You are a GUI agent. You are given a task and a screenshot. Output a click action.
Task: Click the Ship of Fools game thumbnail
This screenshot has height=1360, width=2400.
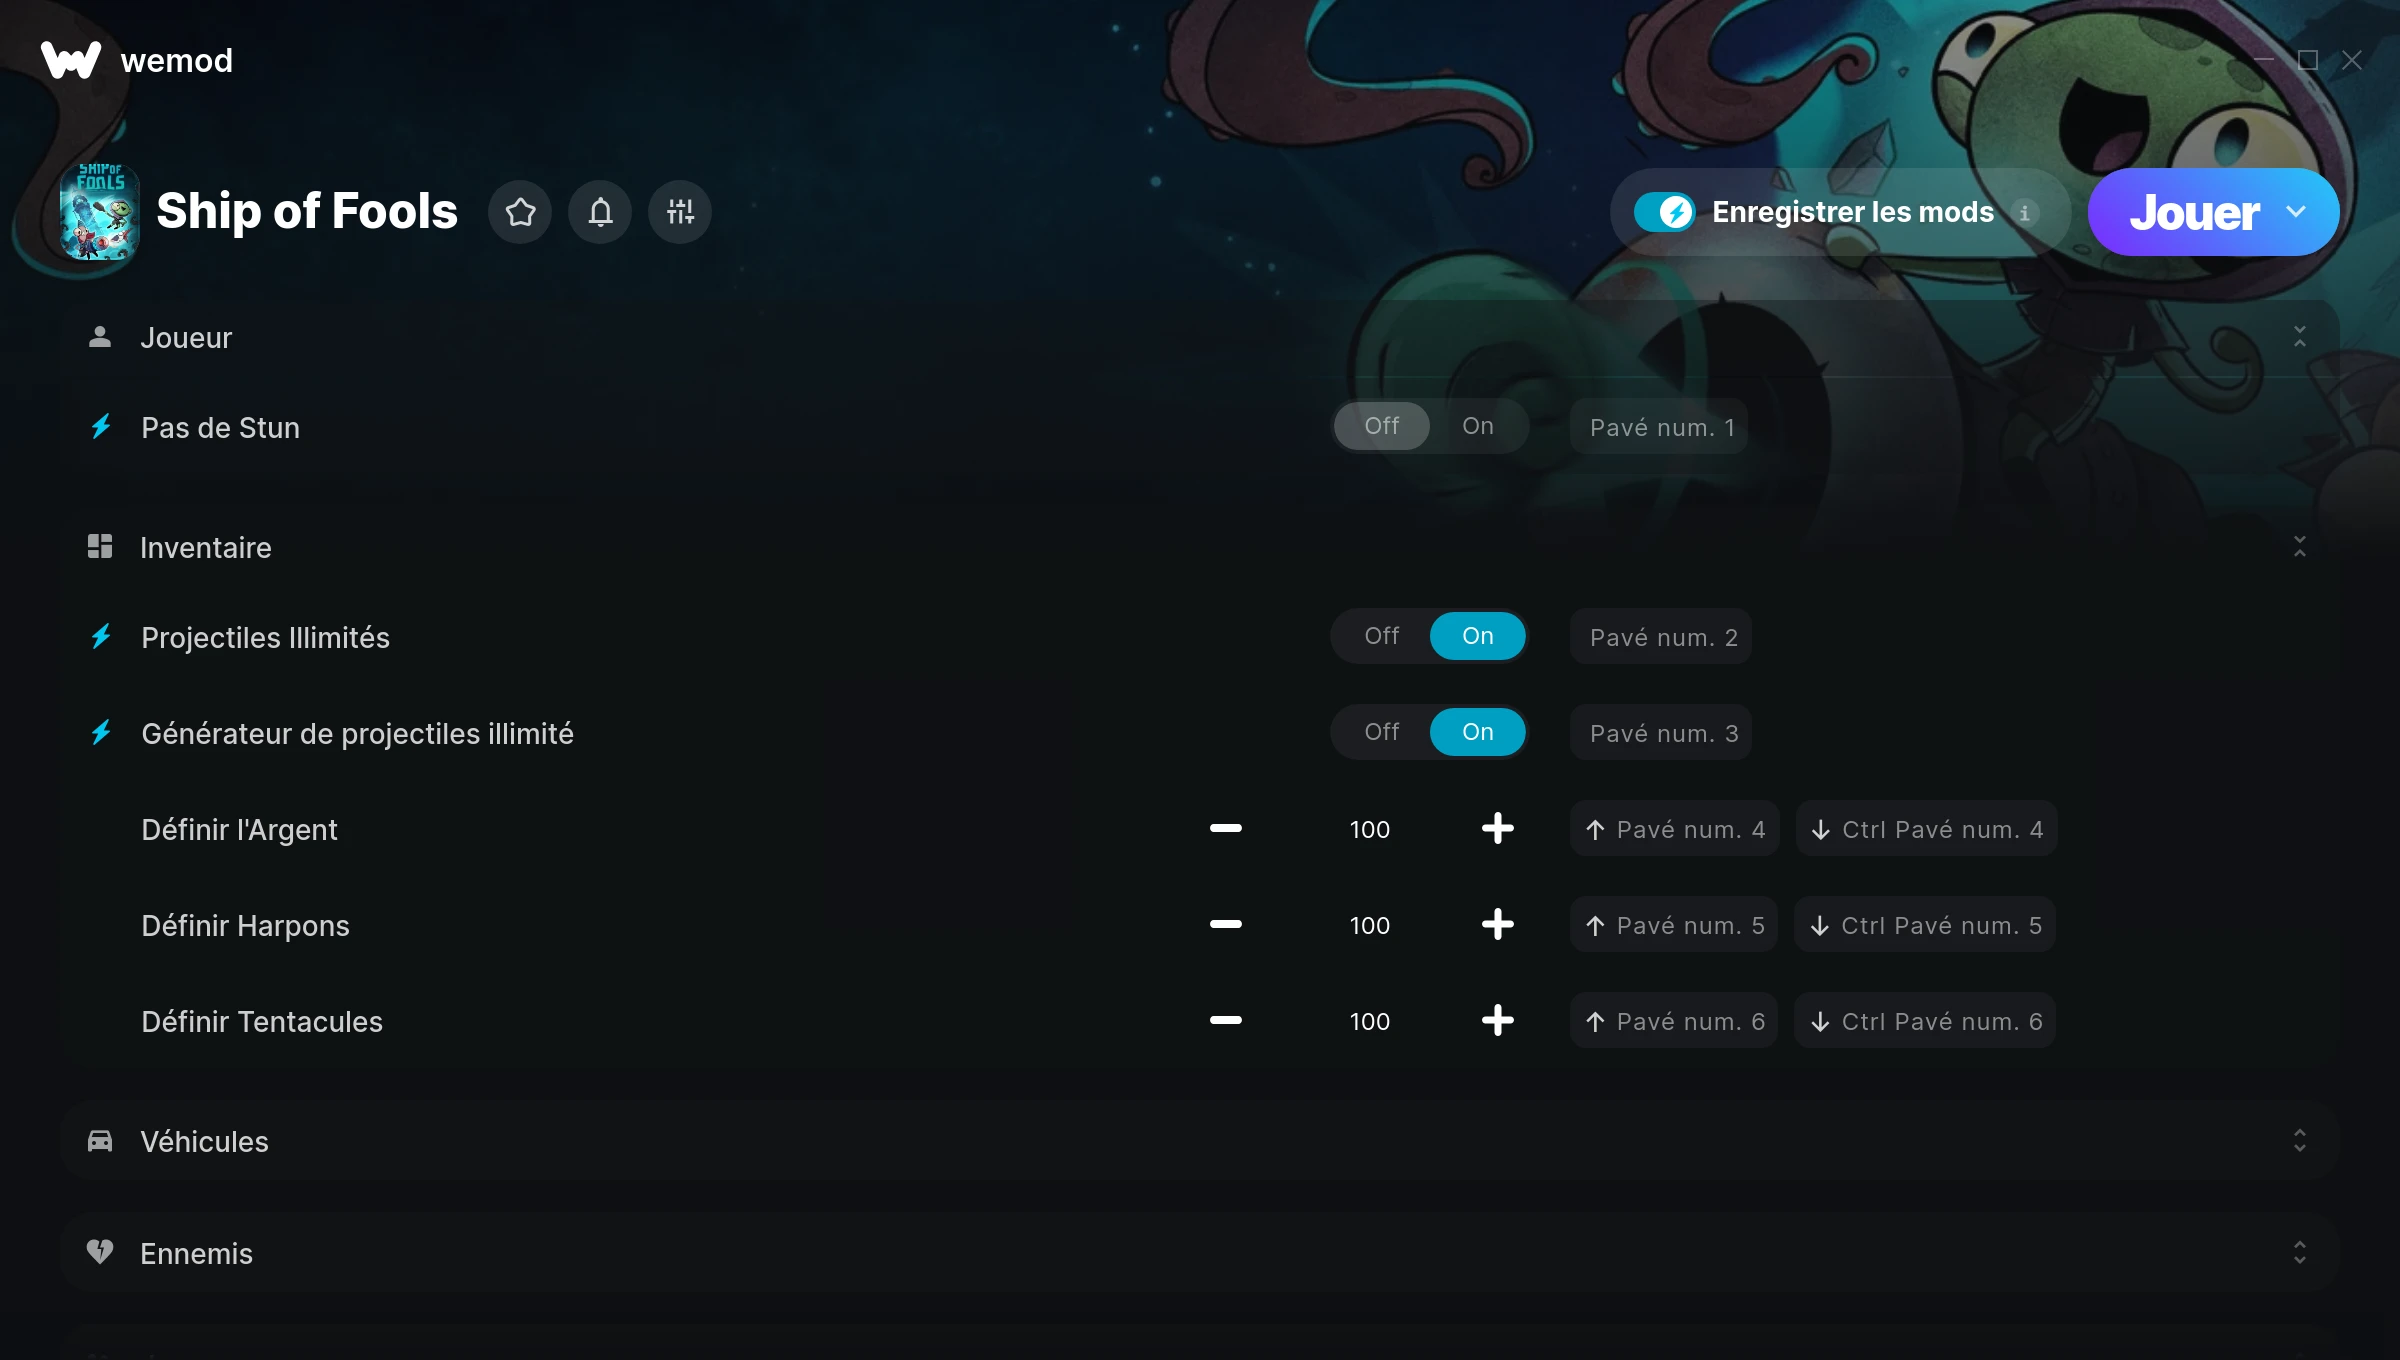tap(99, 211)
